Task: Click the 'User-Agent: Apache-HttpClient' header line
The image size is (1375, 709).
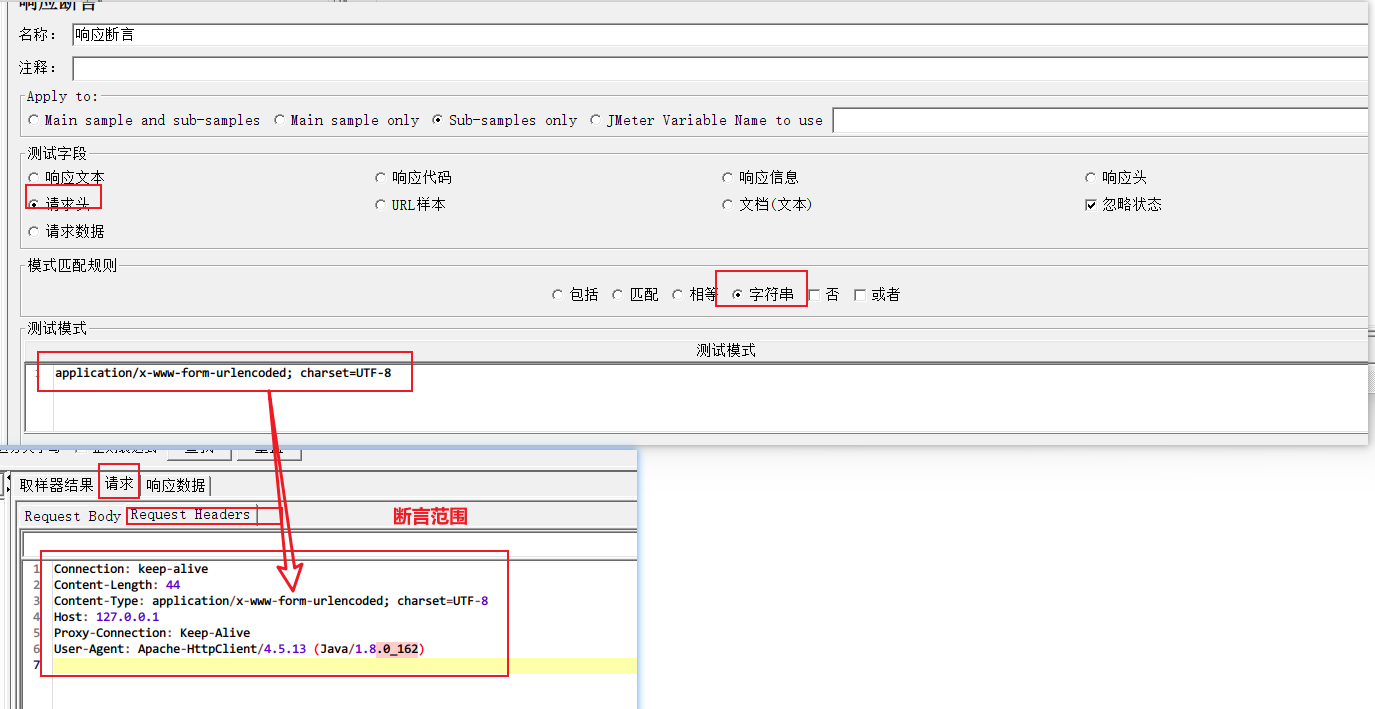Action: pos(240,649)
